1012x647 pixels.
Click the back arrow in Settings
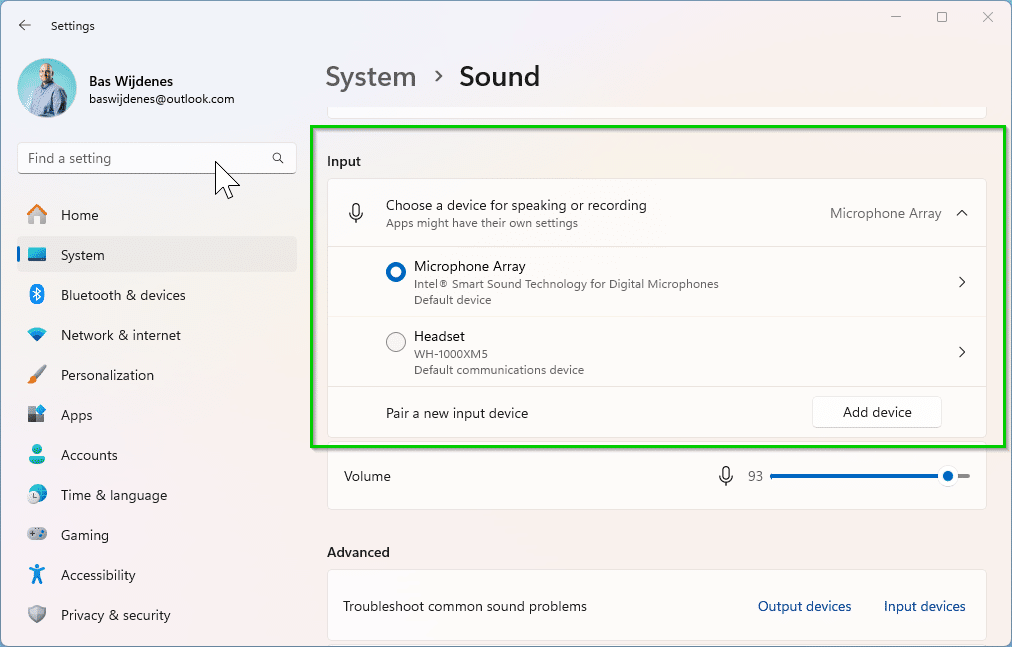click(25, 26)
